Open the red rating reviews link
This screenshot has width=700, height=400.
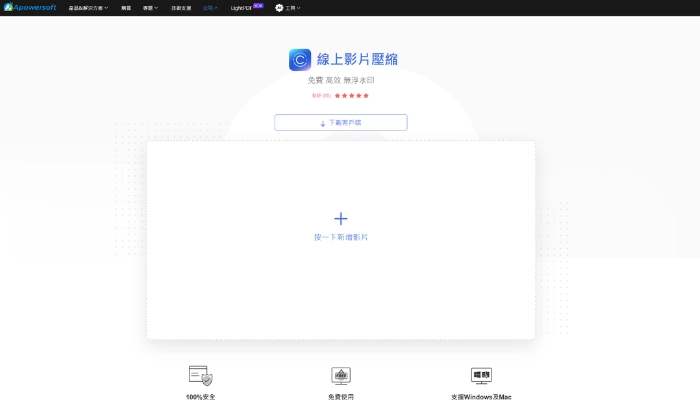pos(321,96)
